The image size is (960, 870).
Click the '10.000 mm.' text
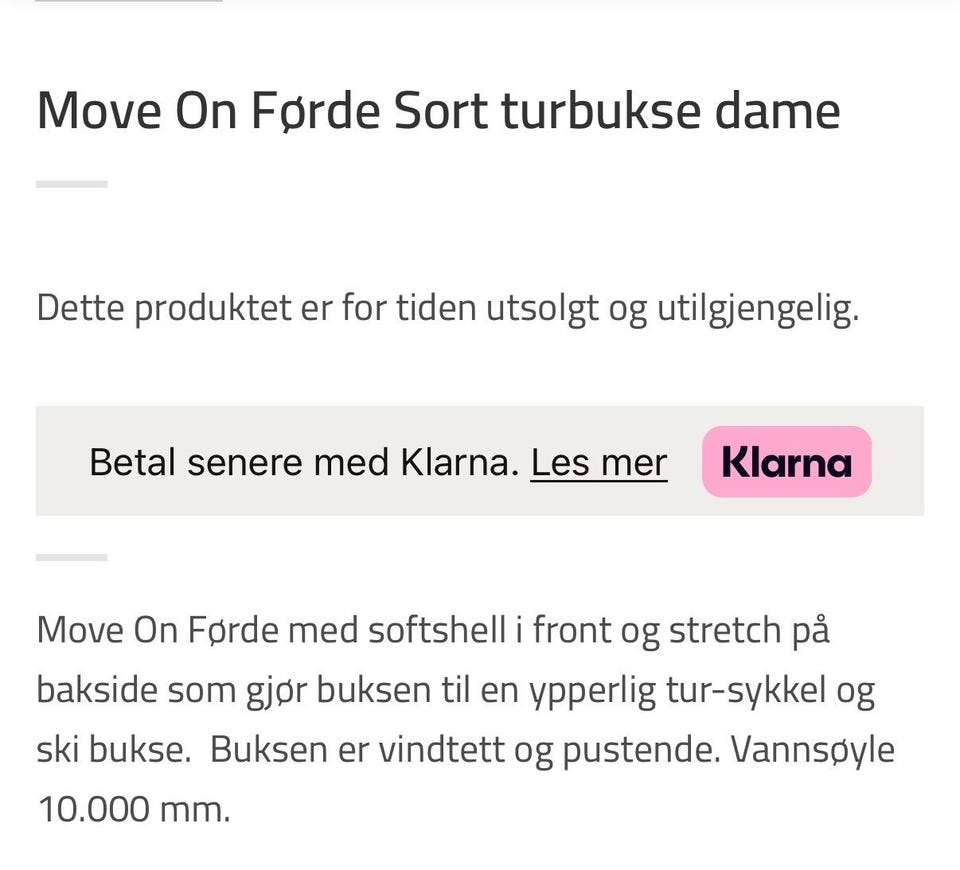pyautogui.click(x=133, y=809)
